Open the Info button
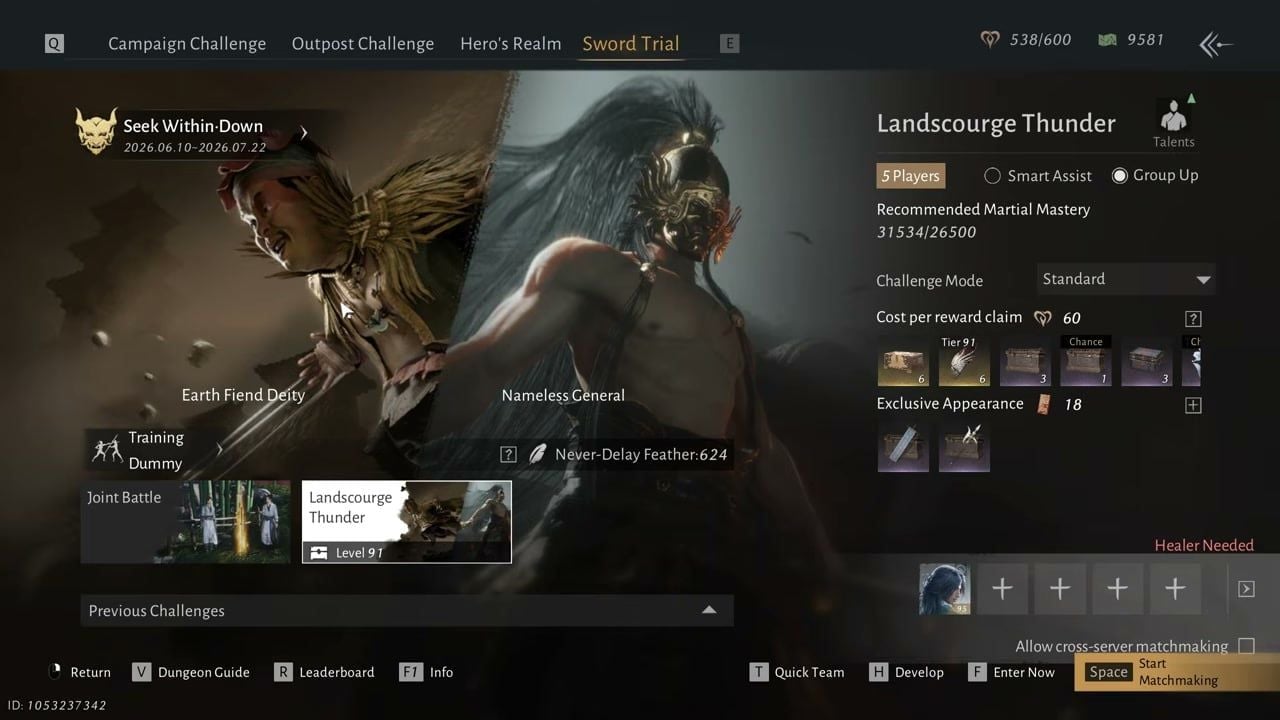 (426, 672)
